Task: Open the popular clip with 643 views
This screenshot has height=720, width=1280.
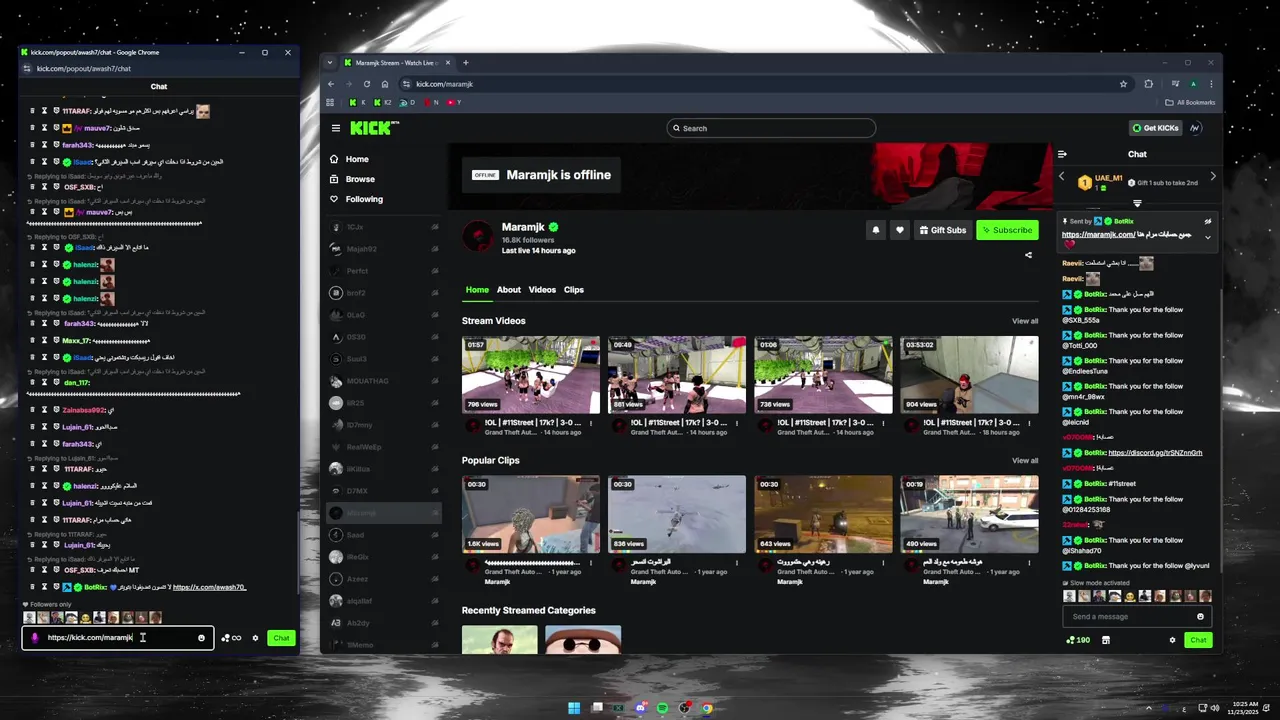Action: click(823, 514)
